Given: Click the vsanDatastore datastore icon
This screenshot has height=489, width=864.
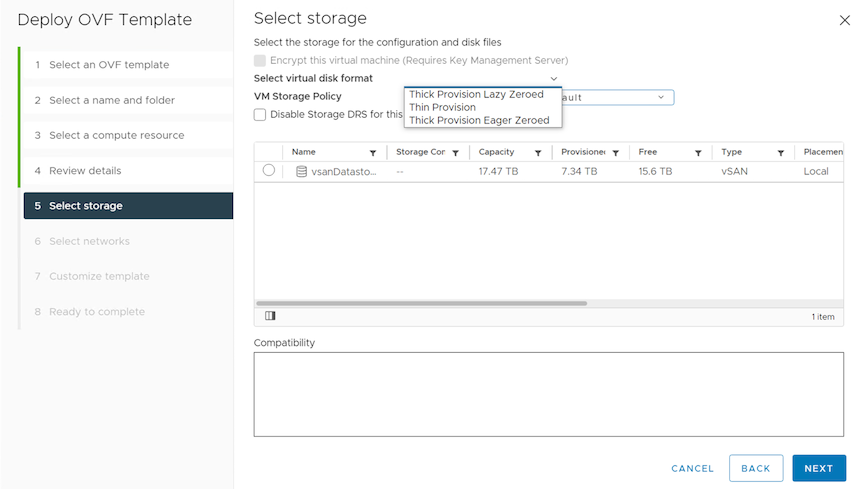Looking at the screenshot, I should pyautogui.click(x=301, y=171).
